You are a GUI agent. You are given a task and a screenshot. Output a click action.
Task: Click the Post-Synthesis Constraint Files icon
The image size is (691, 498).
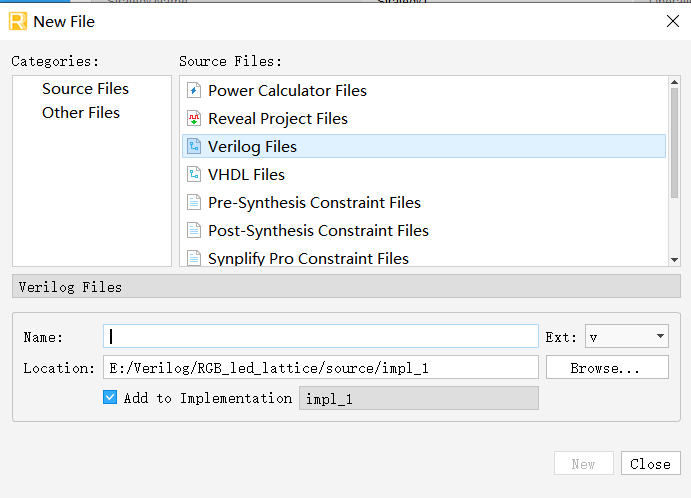(194, 231)
